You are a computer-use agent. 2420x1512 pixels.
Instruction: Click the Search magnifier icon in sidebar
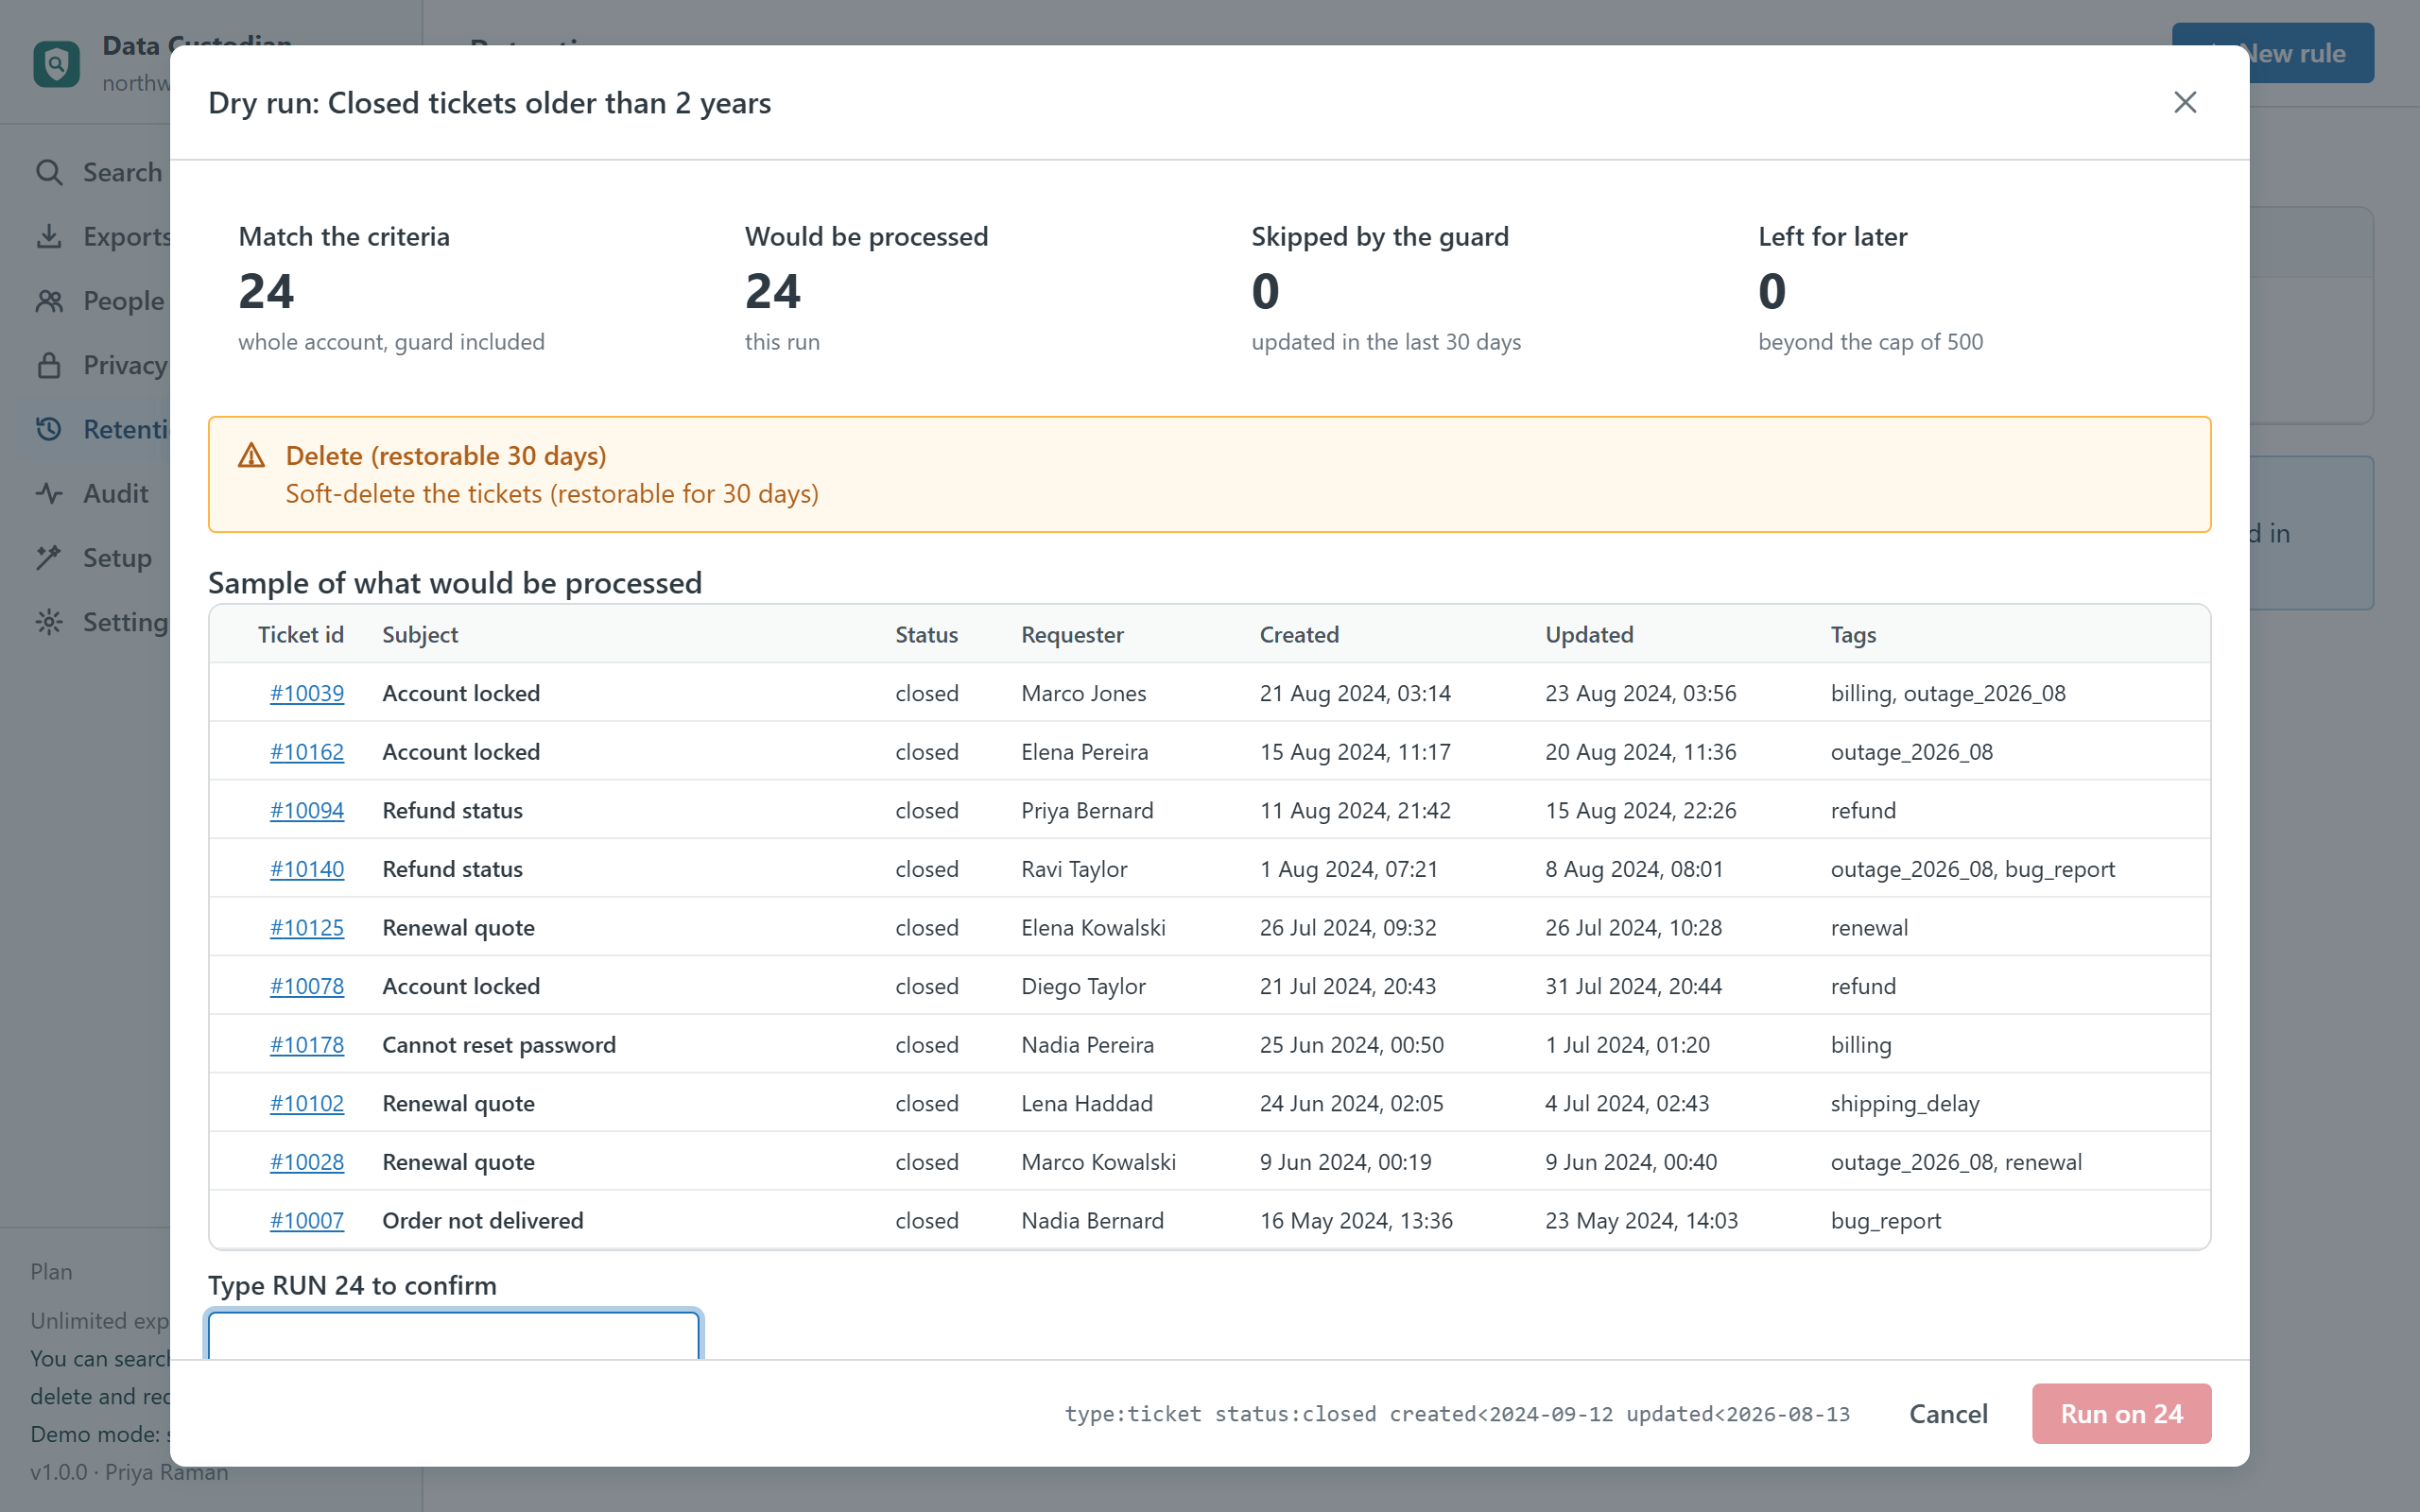49,172
